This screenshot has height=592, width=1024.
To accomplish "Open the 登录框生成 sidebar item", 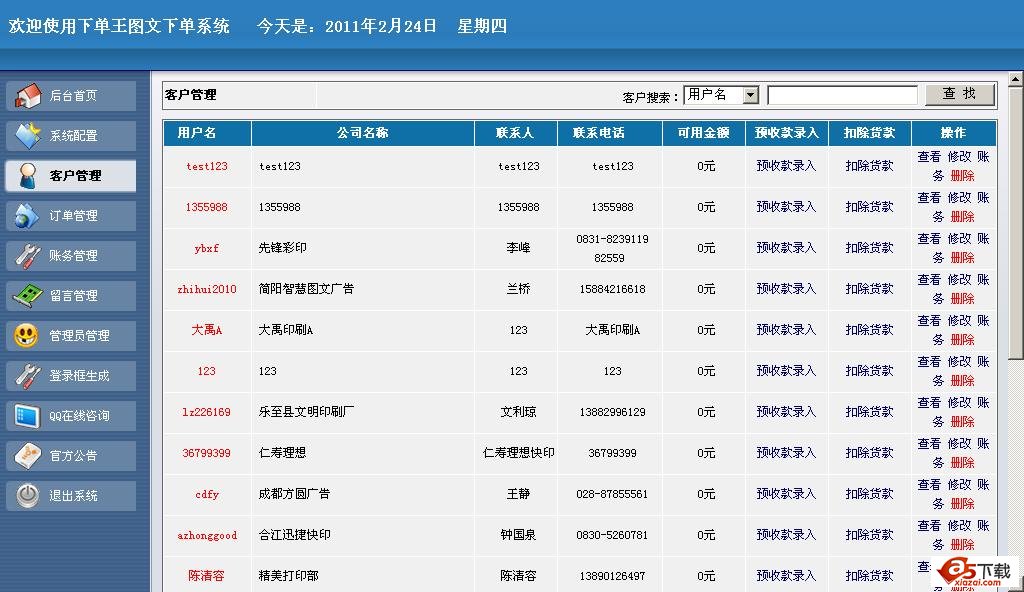I will [71, 376].
